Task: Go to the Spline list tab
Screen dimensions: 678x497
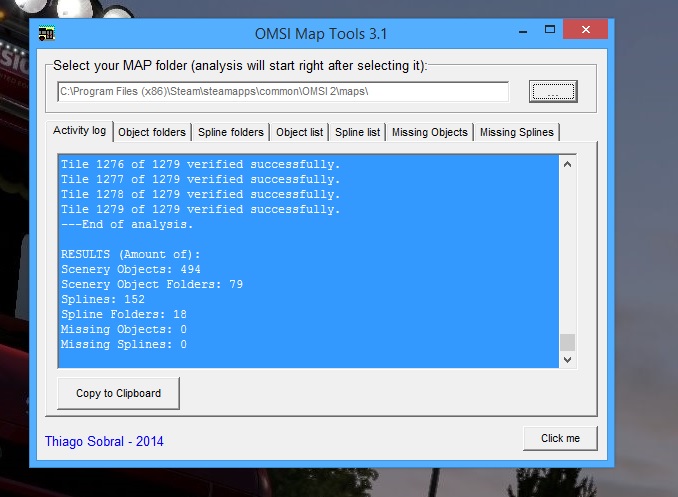Action: [357, 132]
